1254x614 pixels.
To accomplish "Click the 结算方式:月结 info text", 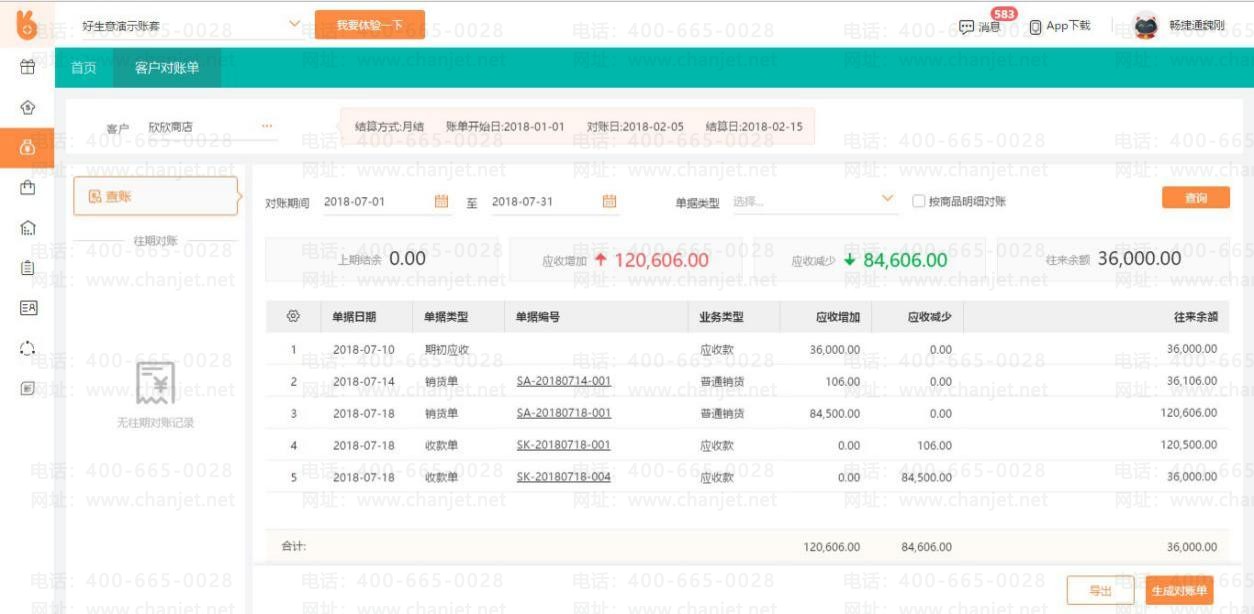I will [389, 127].
